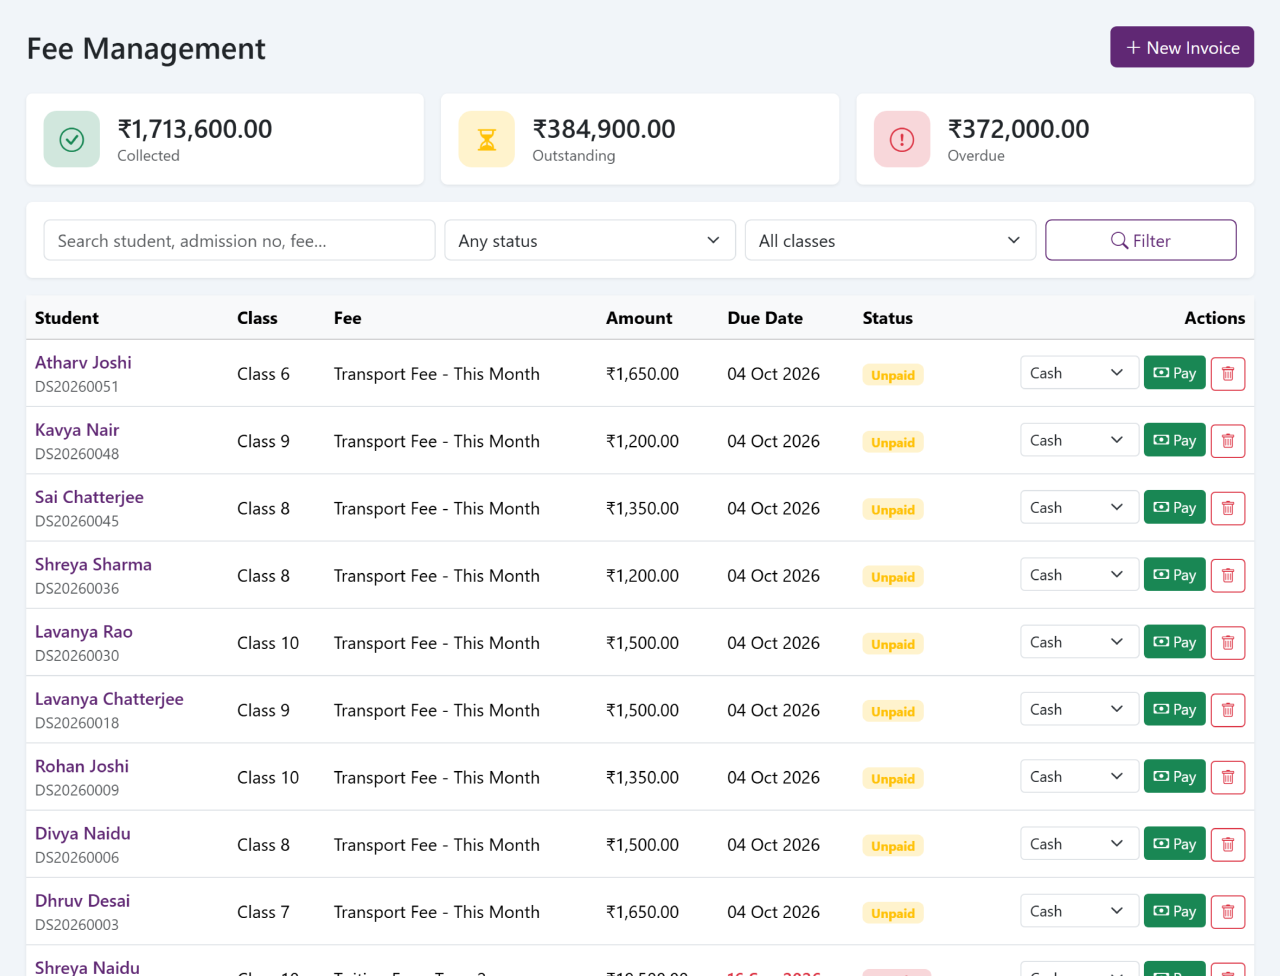The height and width of the screenshot is (976, 1280).
Task: Click admission number DS20260009
Action: coord(77,790)
